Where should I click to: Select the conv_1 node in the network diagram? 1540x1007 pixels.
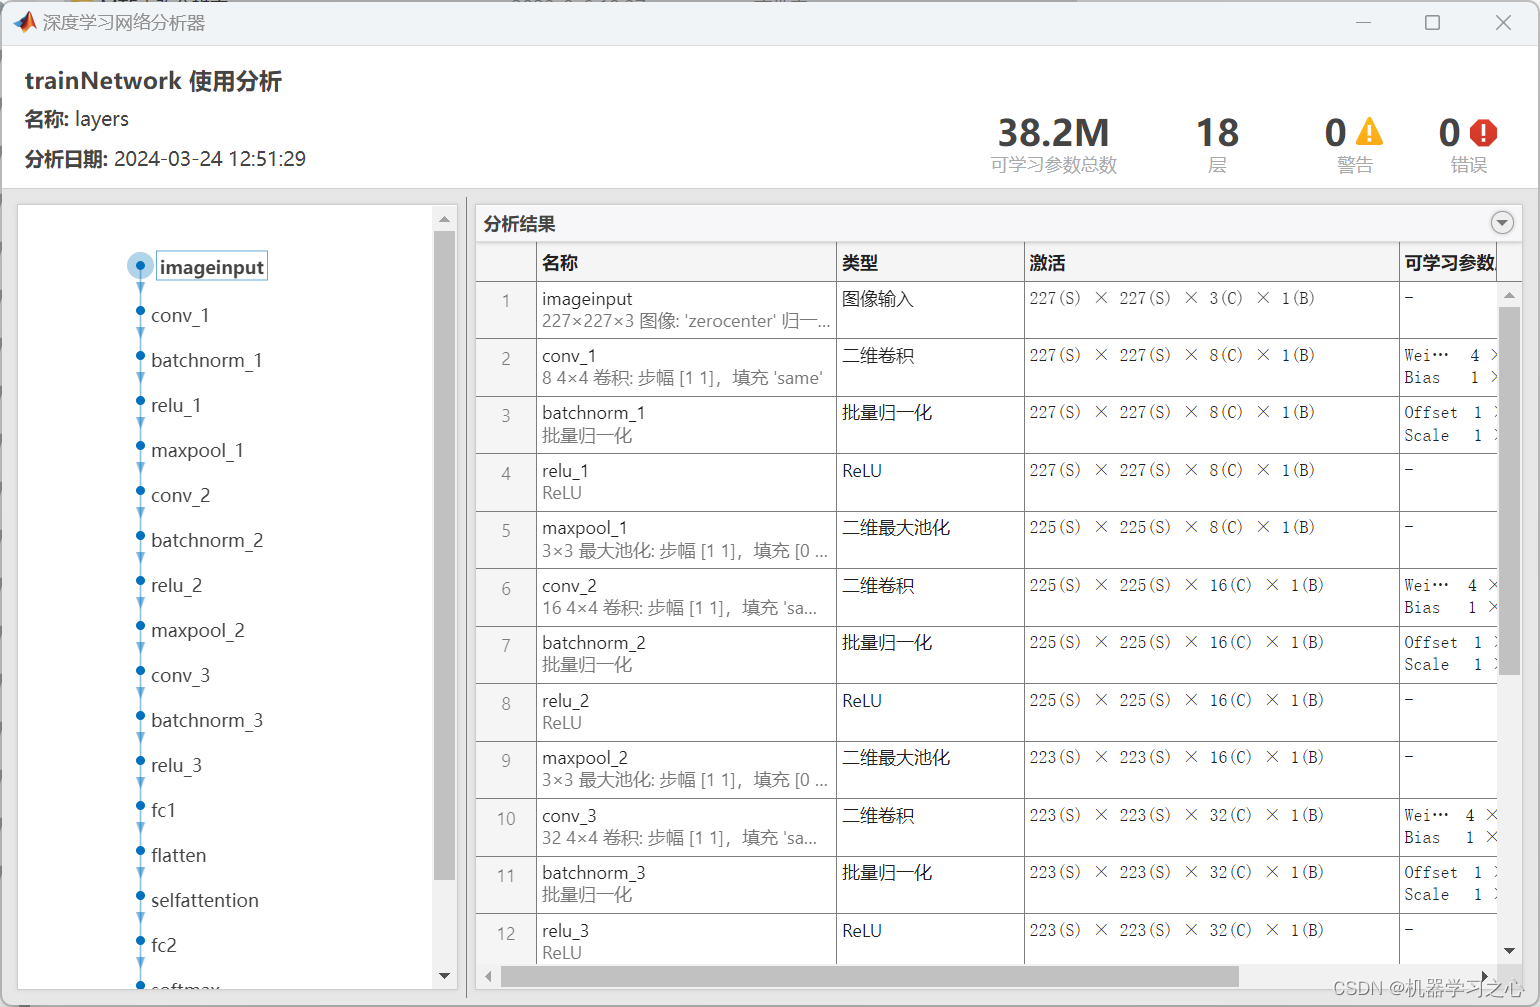point(180,315)
